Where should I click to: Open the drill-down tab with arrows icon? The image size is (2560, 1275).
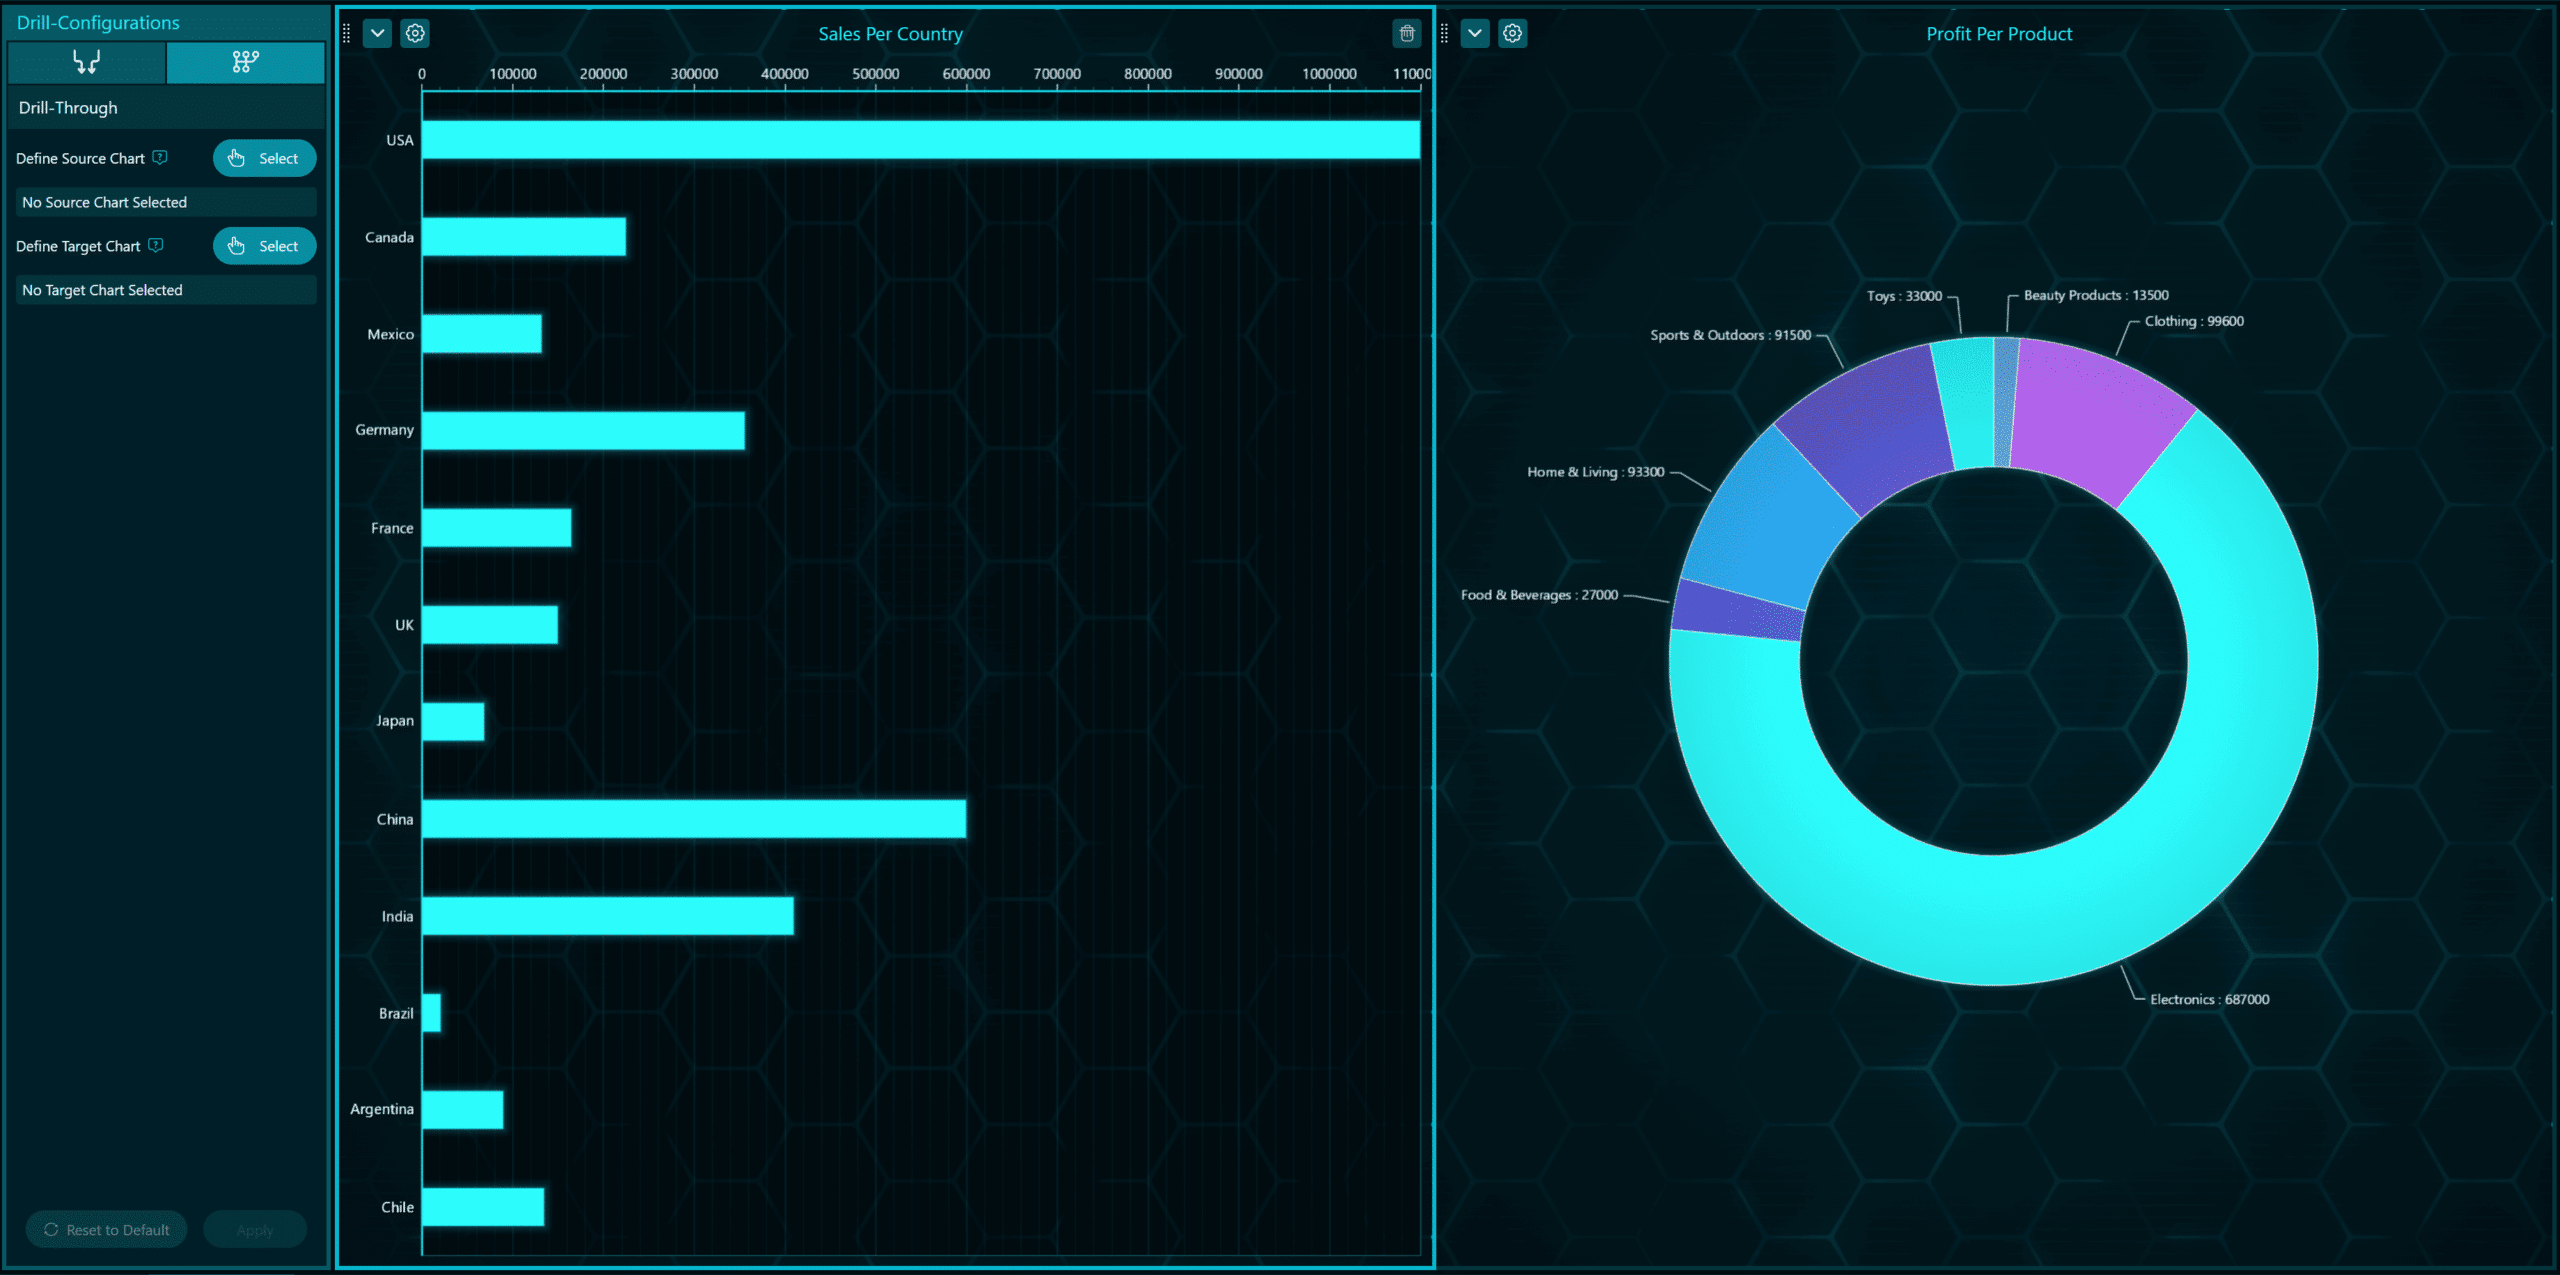87,62
